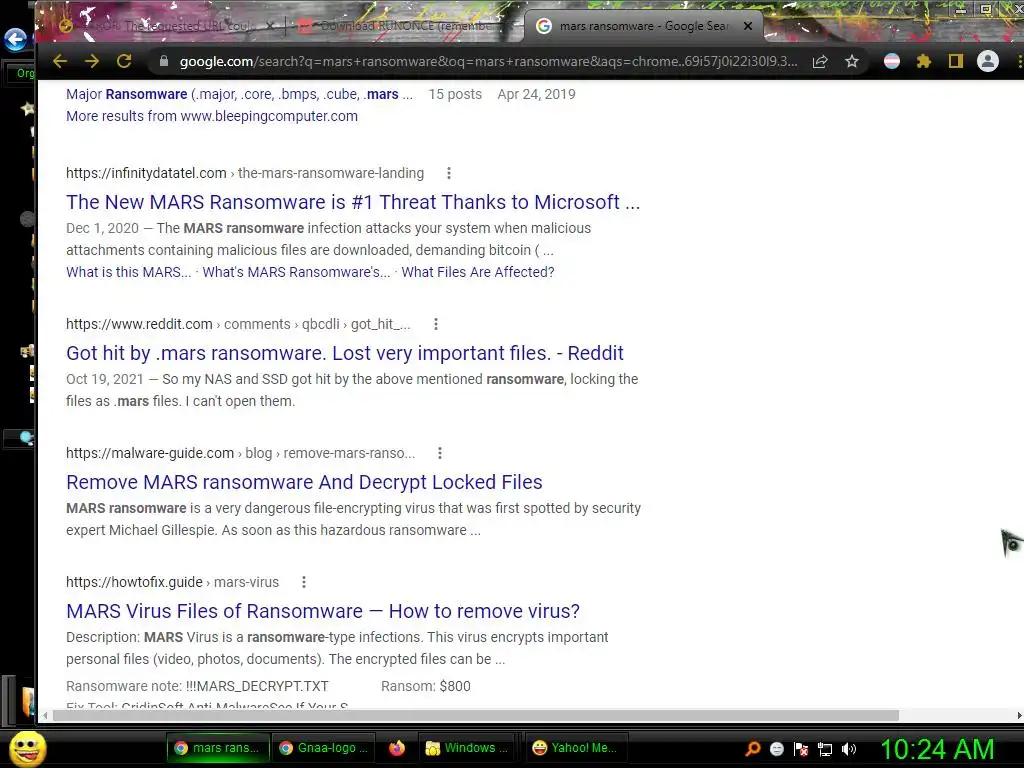This screenshot has height=768, width=1024.
Task: Open the 'Major Ransomware (.major, .core...' forum link
Action: pos(239,94)
